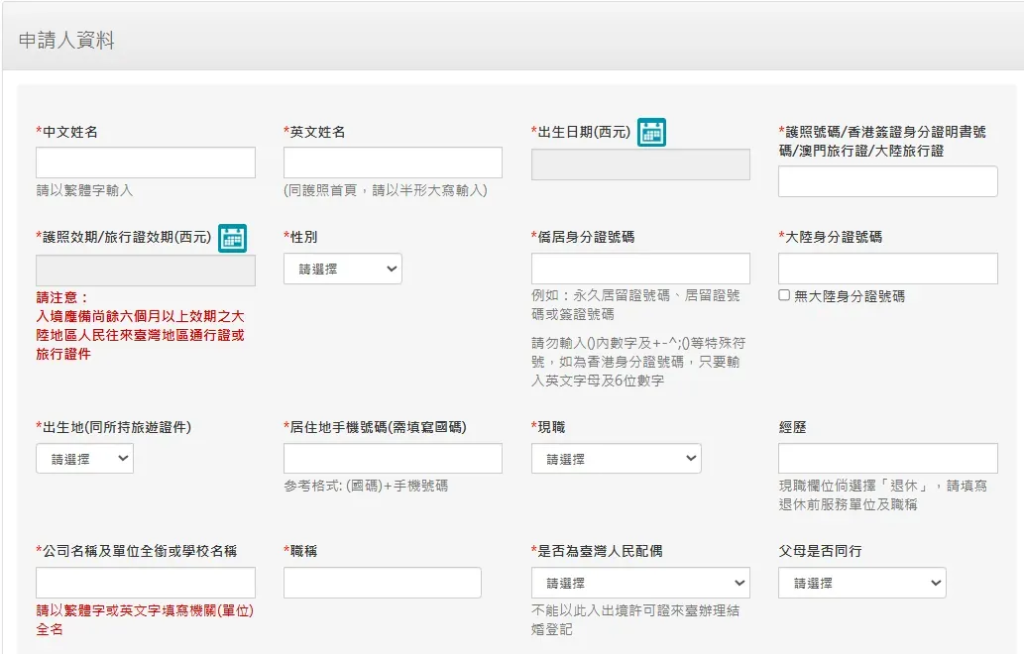Click the 申請人資料 section header
This screenshot has height=654, width=1024.
pos(67,41)
